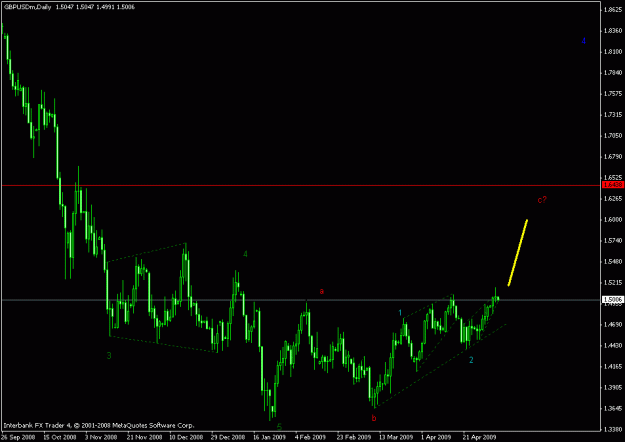The height and width of the screenshot is (442, 625).
Task: Click the 1.7315 price axis label
Action: (613, 115)
